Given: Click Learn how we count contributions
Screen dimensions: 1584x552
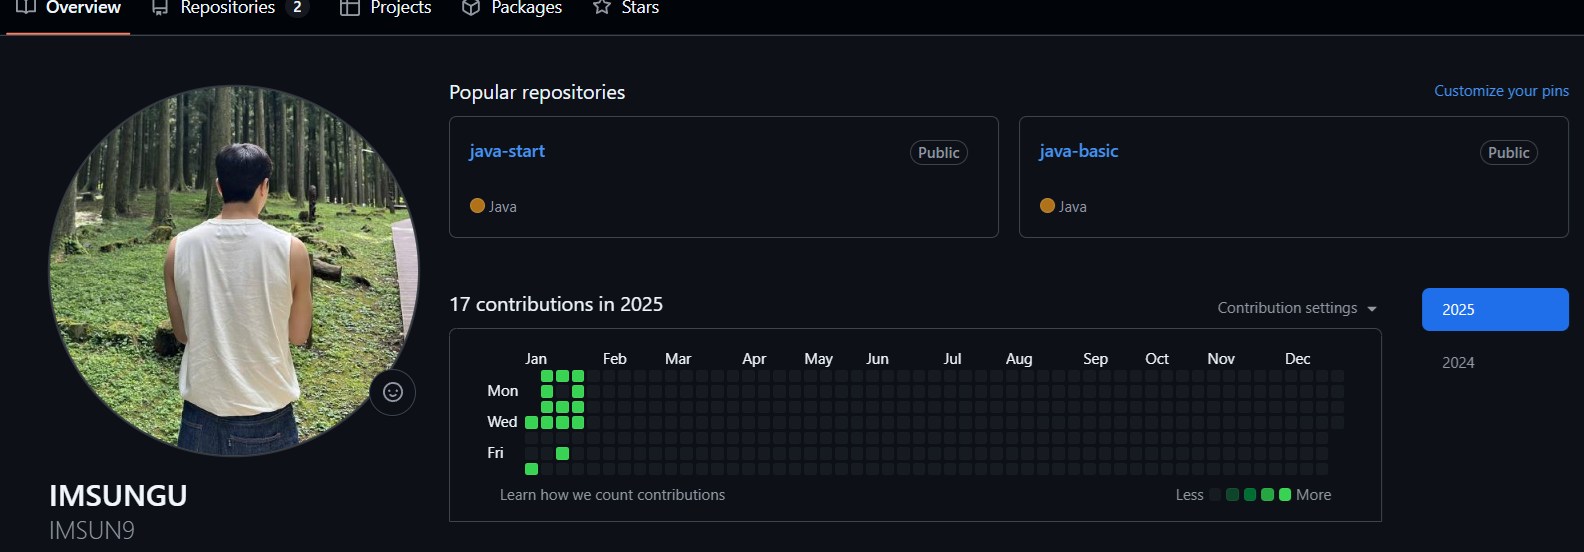Looking at the screenshot, I should 612,495.
